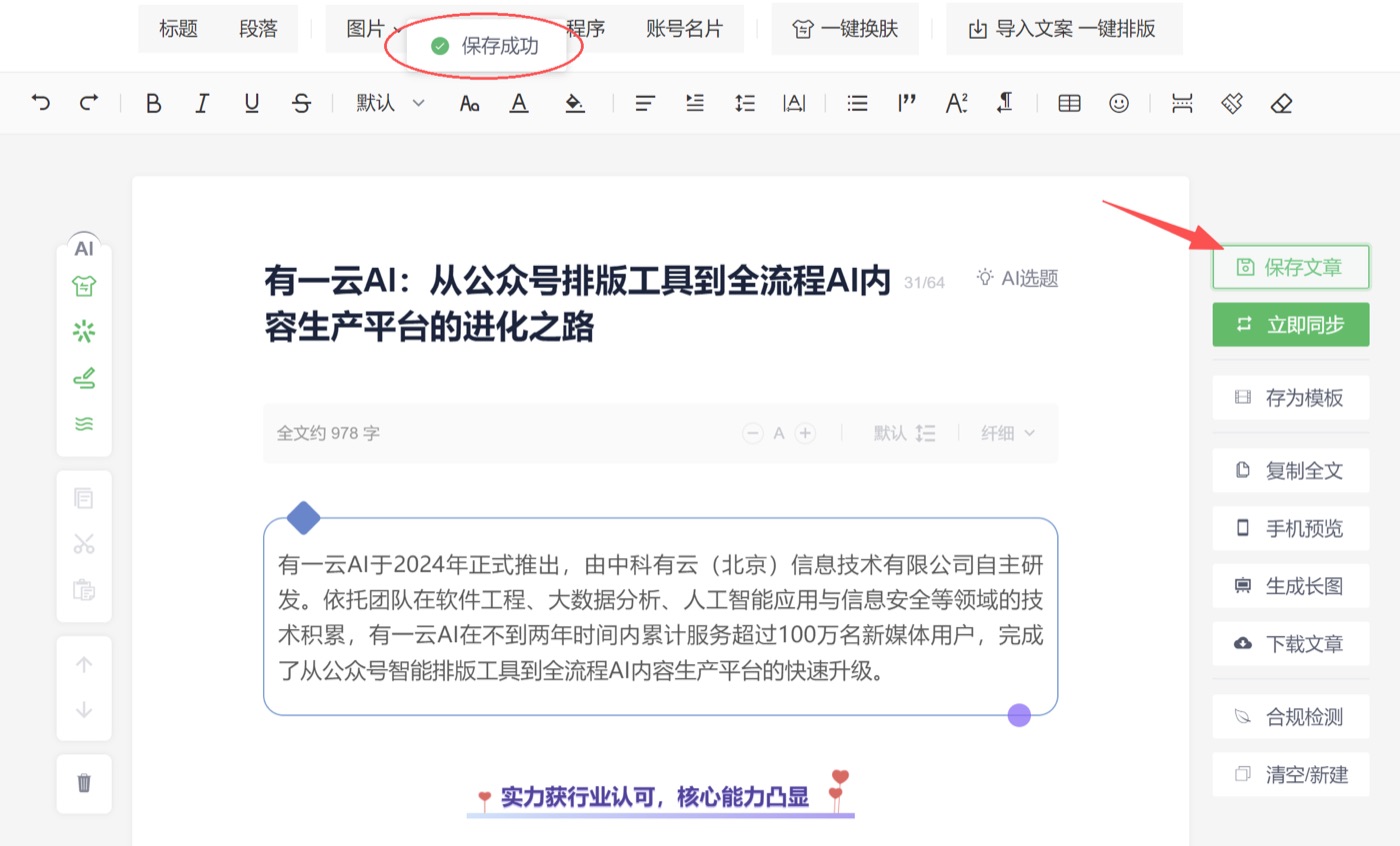Click the 下载文章 button
The width and height of the screenshot is (1400, 846).
click(x=1291, y=643)
